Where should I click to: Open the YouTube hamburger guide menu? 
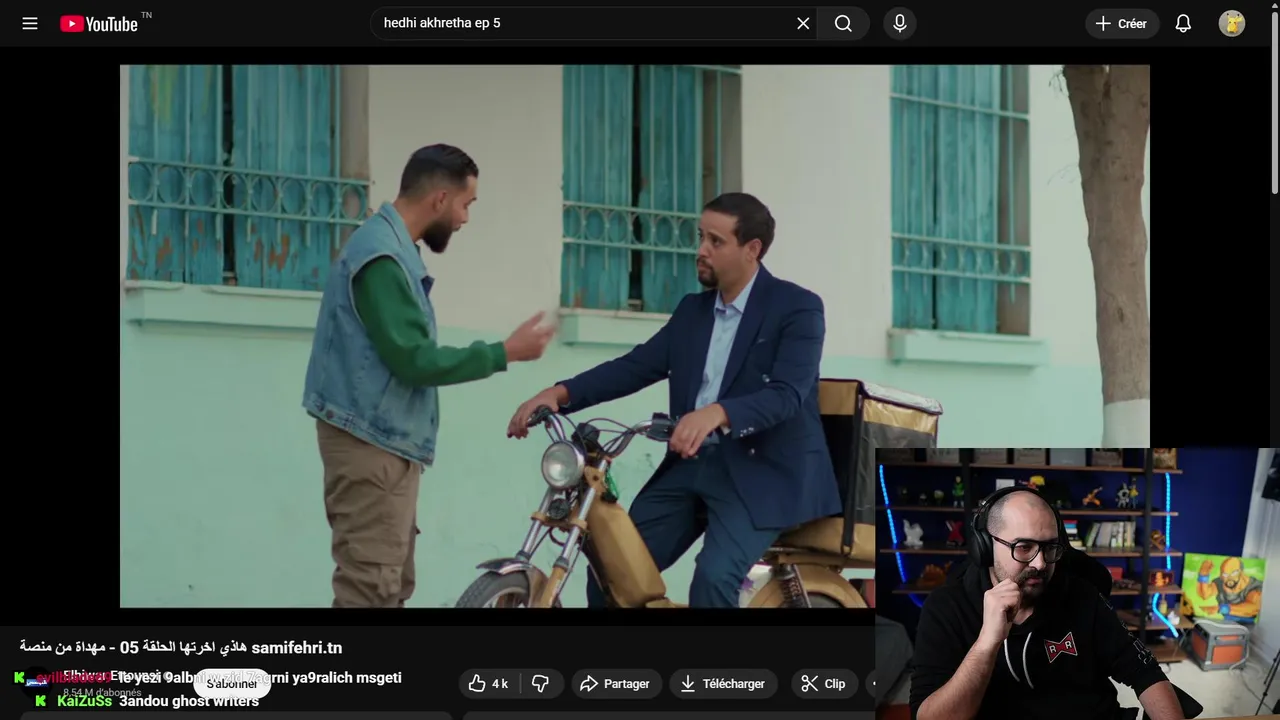click(x=30, y=23)
